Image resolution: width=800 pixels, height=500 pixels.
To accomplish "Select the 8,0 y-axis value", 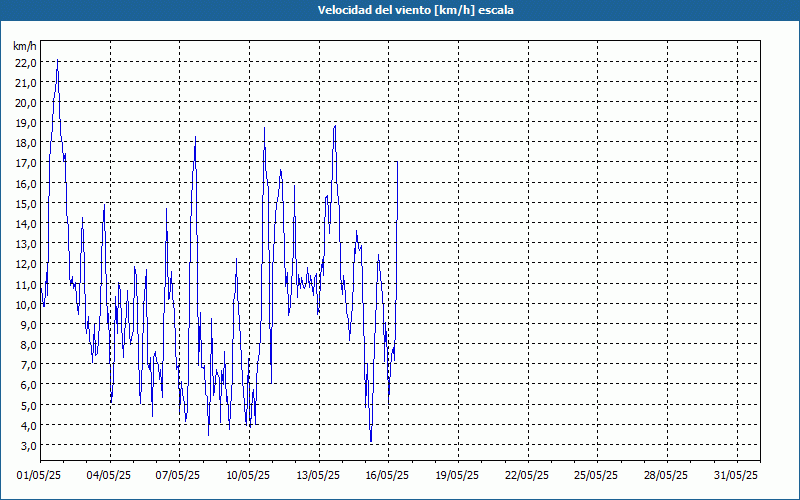I will click(29, 345).
